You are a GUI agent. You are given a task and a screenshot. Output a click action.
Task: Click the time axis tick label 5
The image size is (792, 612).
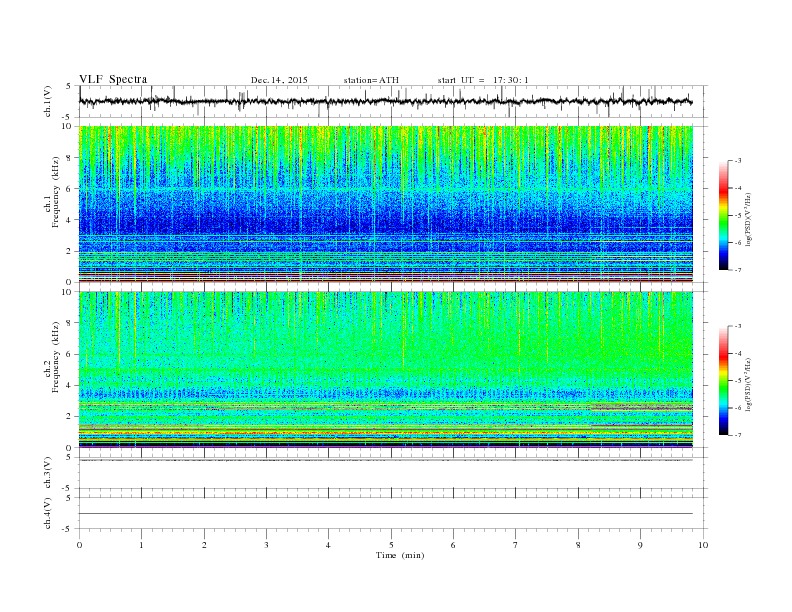click(391, 545)
